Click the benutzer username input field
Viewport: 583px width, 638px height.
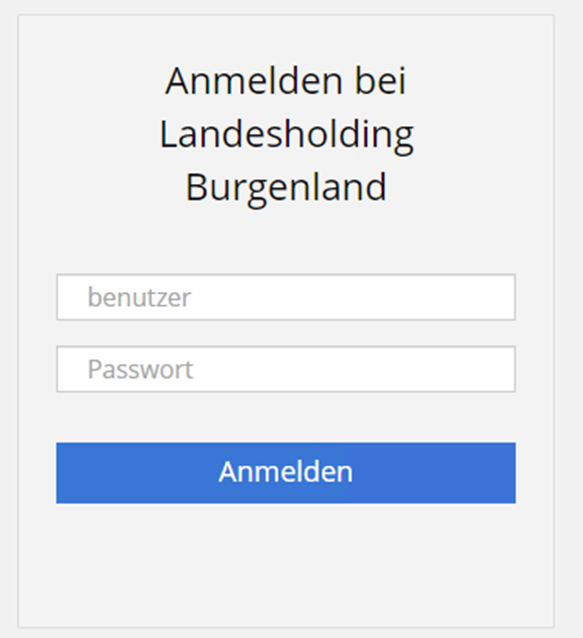tap(286, 297)
